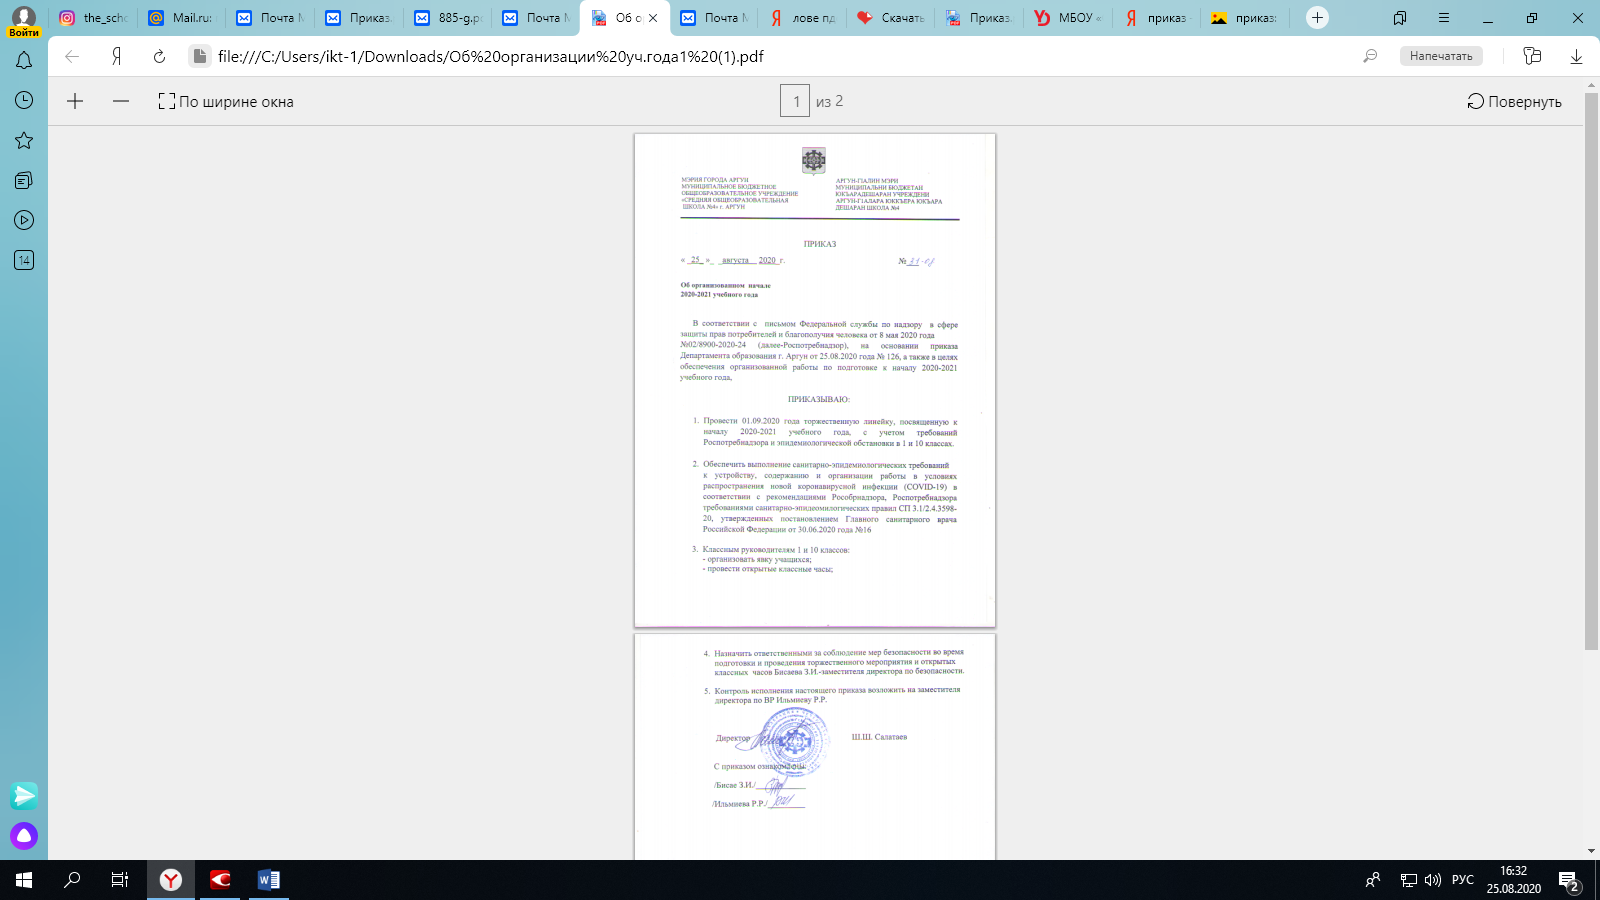Zoom in the PDF with plus icon
This screenshot has height=900, width=1600.
75,101
